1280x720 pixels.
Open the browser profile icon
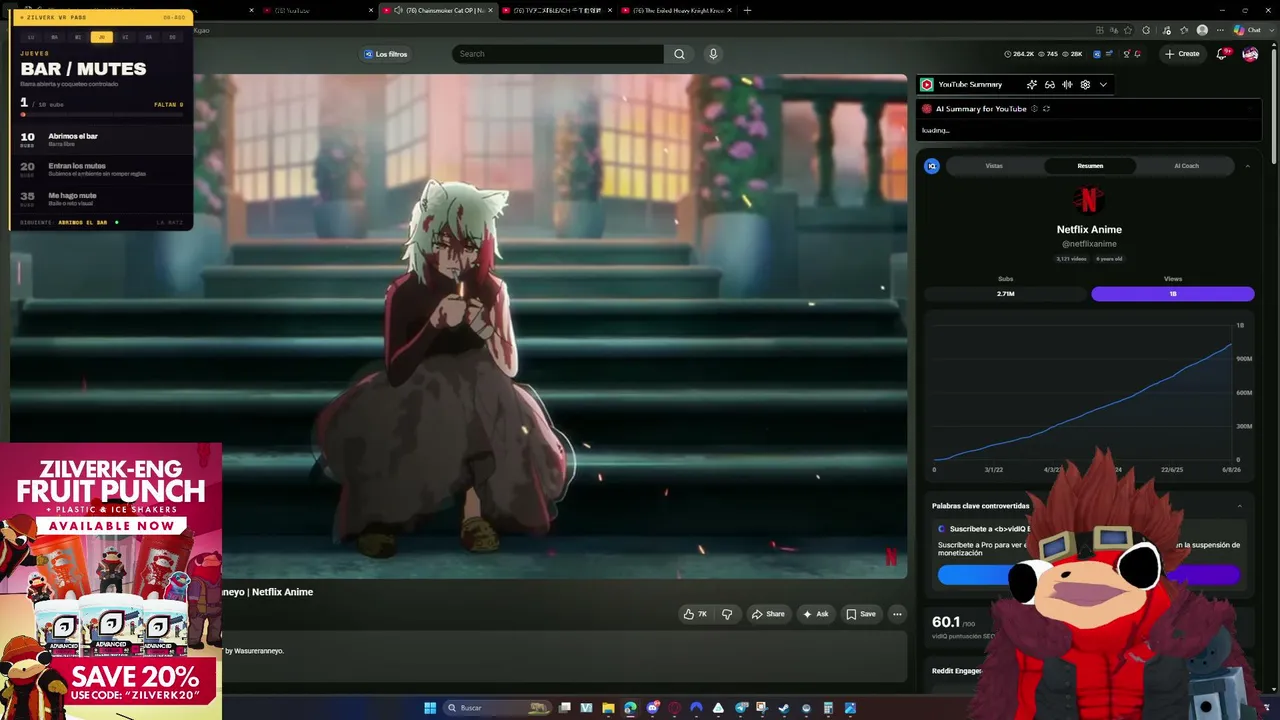click(x=1202, y=30)
